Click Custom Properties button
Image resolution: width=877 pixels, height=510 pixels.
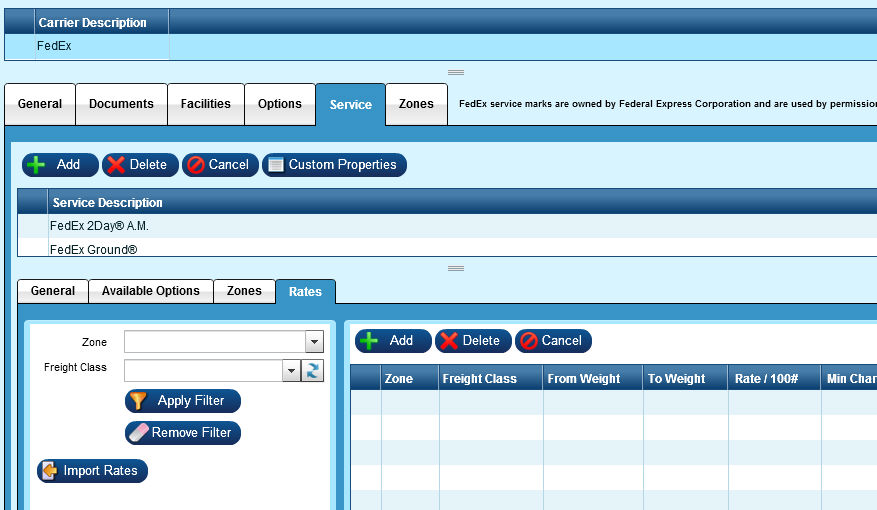[x=334, y=165]
